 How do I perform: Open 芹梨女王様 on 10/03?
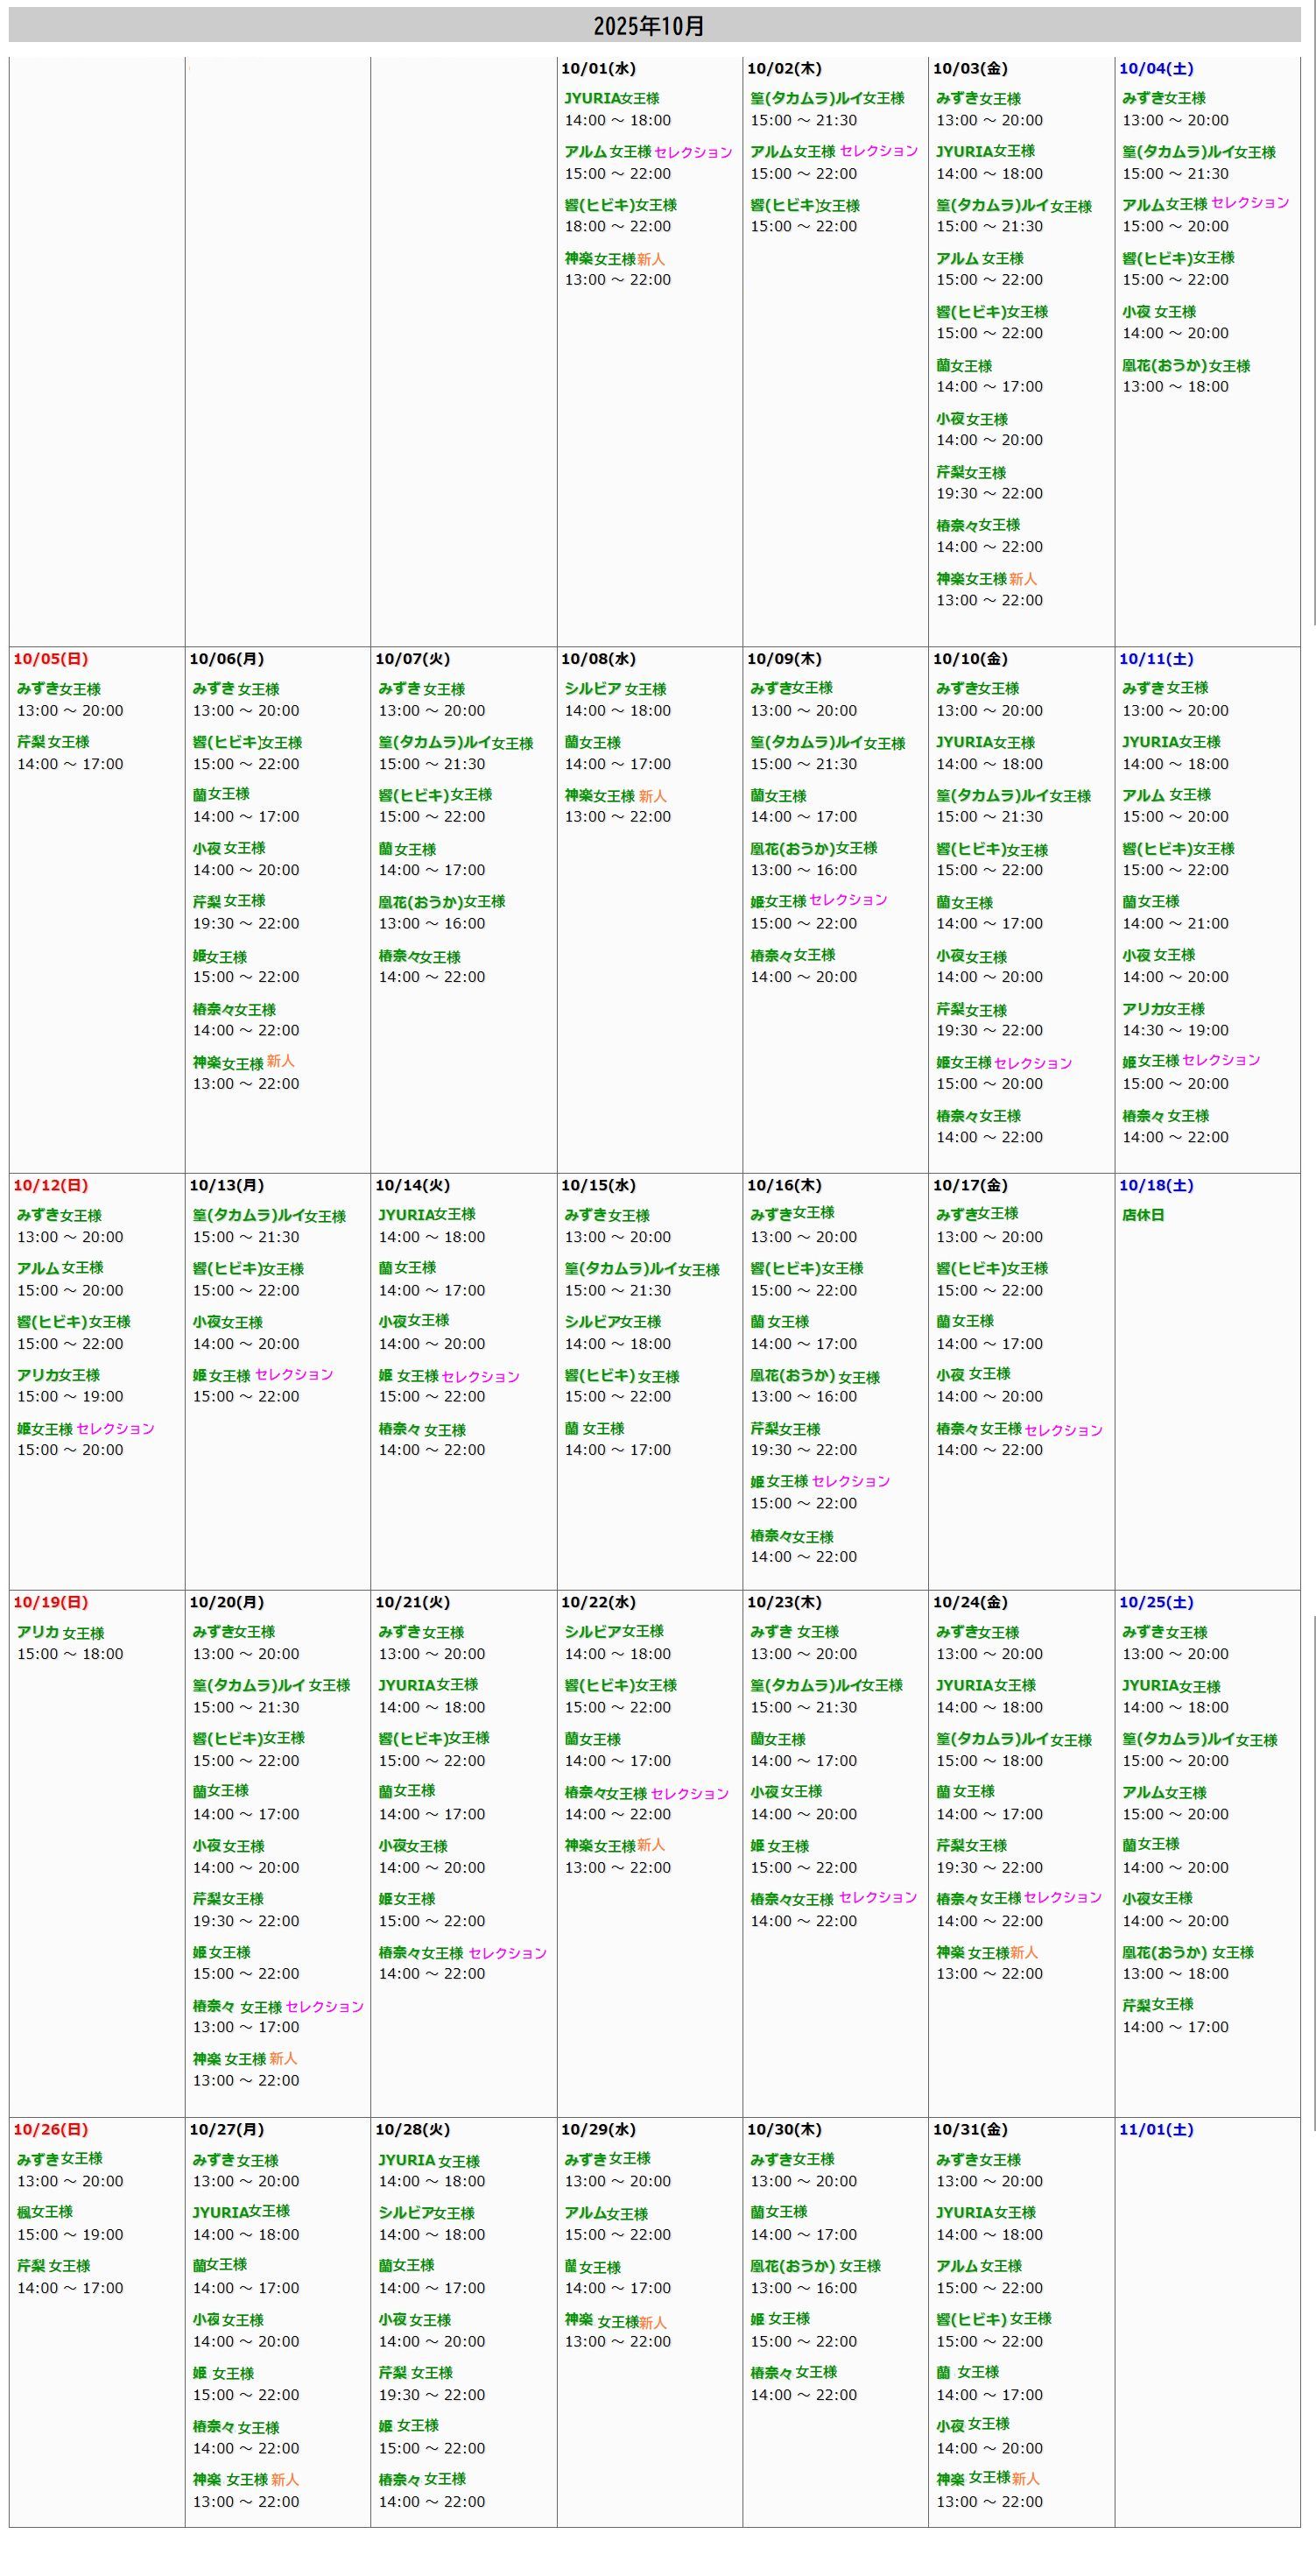(x=970, y=473)
